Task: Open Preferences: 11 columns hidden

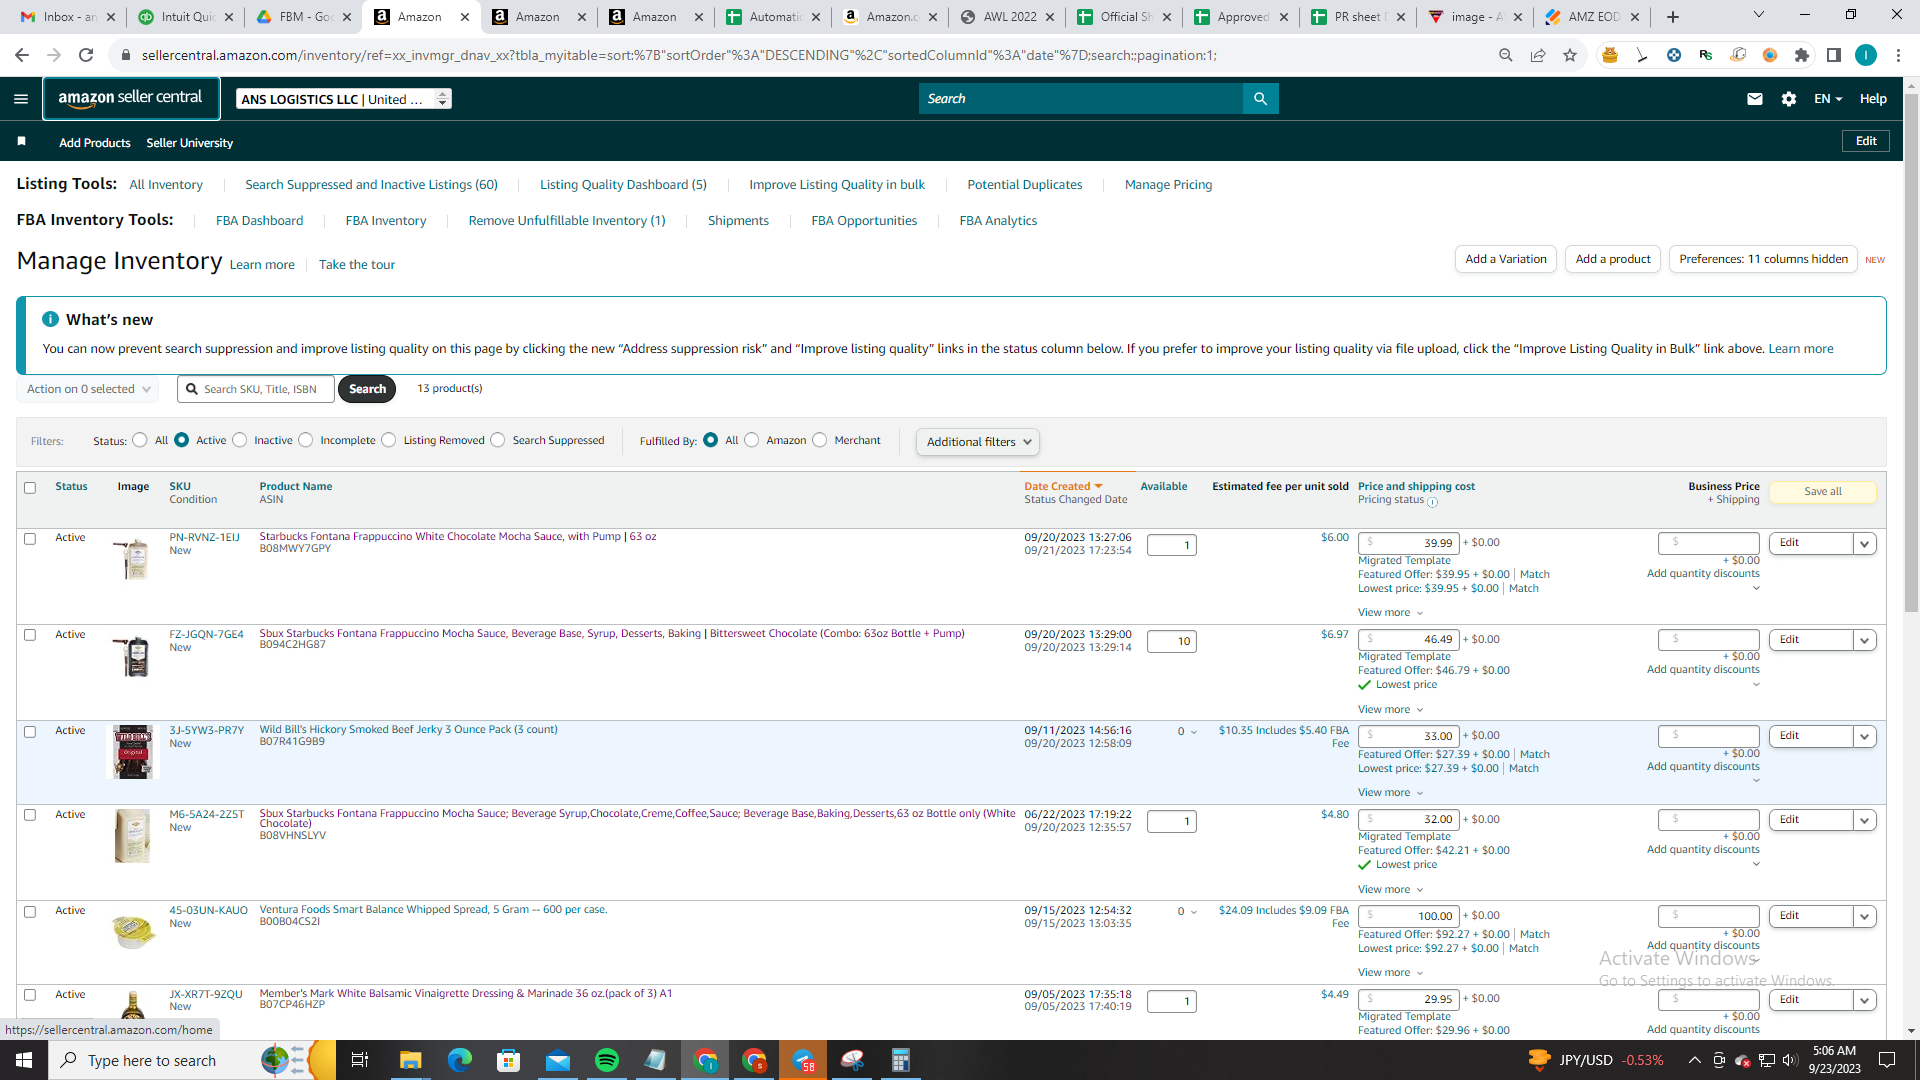Action: (x=1763, y=259)
